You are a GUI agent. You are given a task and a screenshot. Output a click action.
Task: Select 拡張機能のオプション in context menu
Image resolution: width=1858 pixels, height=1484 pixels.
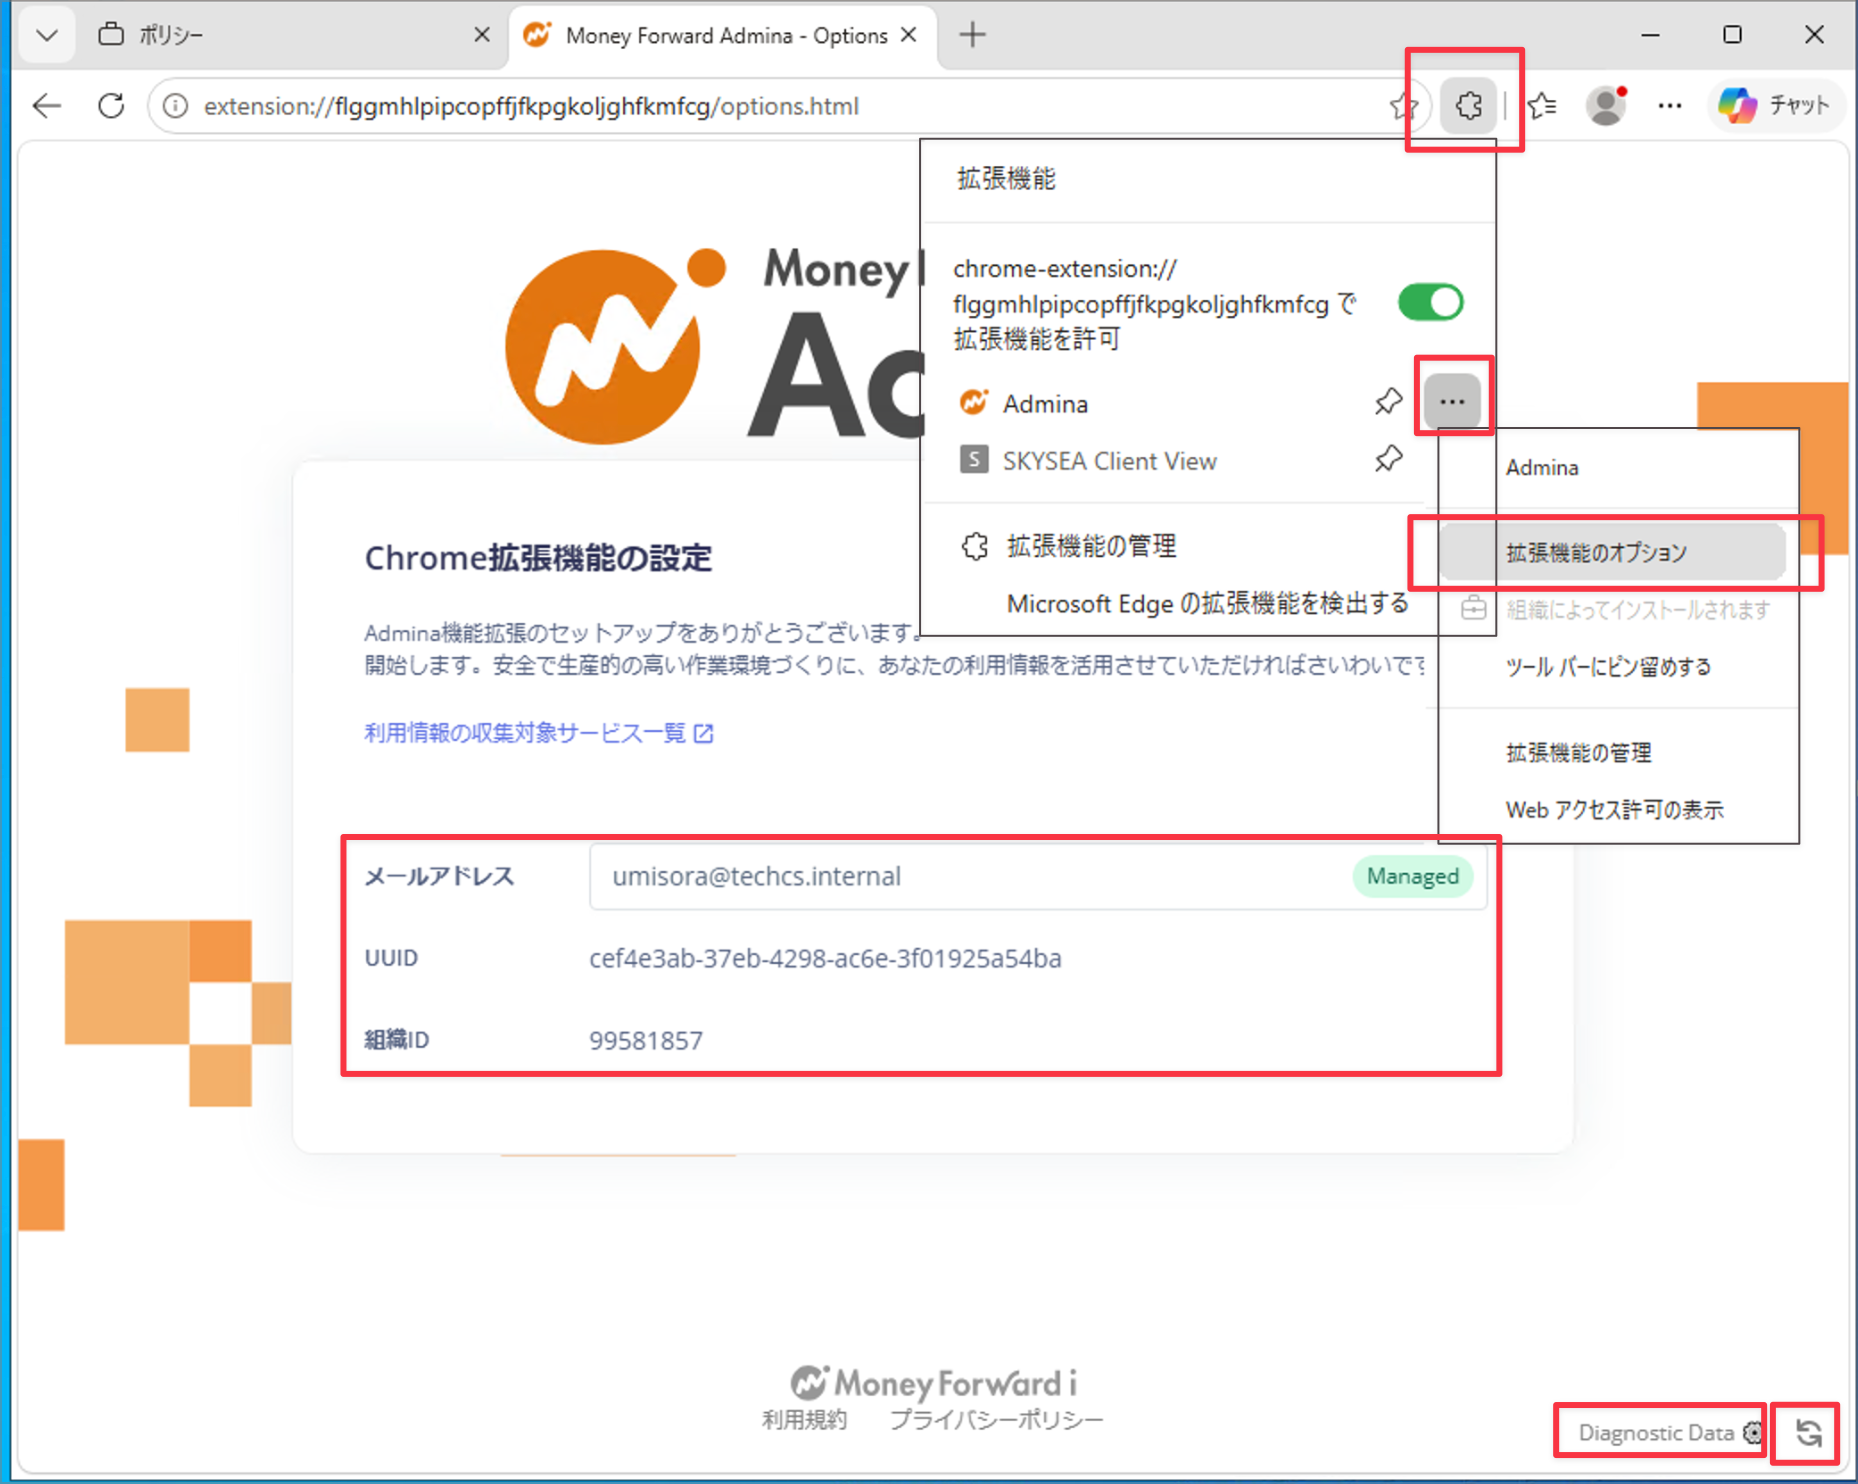tap(1613, 552)
